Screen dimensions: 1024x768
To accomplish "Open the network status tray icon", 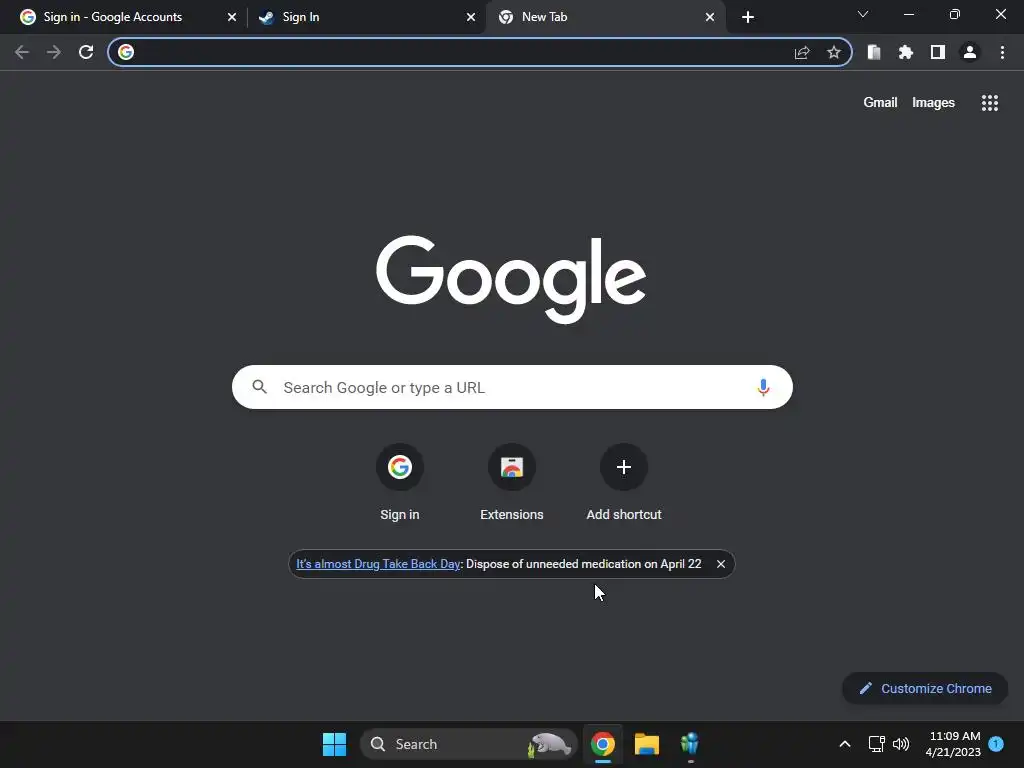I will tap(876, 744).
